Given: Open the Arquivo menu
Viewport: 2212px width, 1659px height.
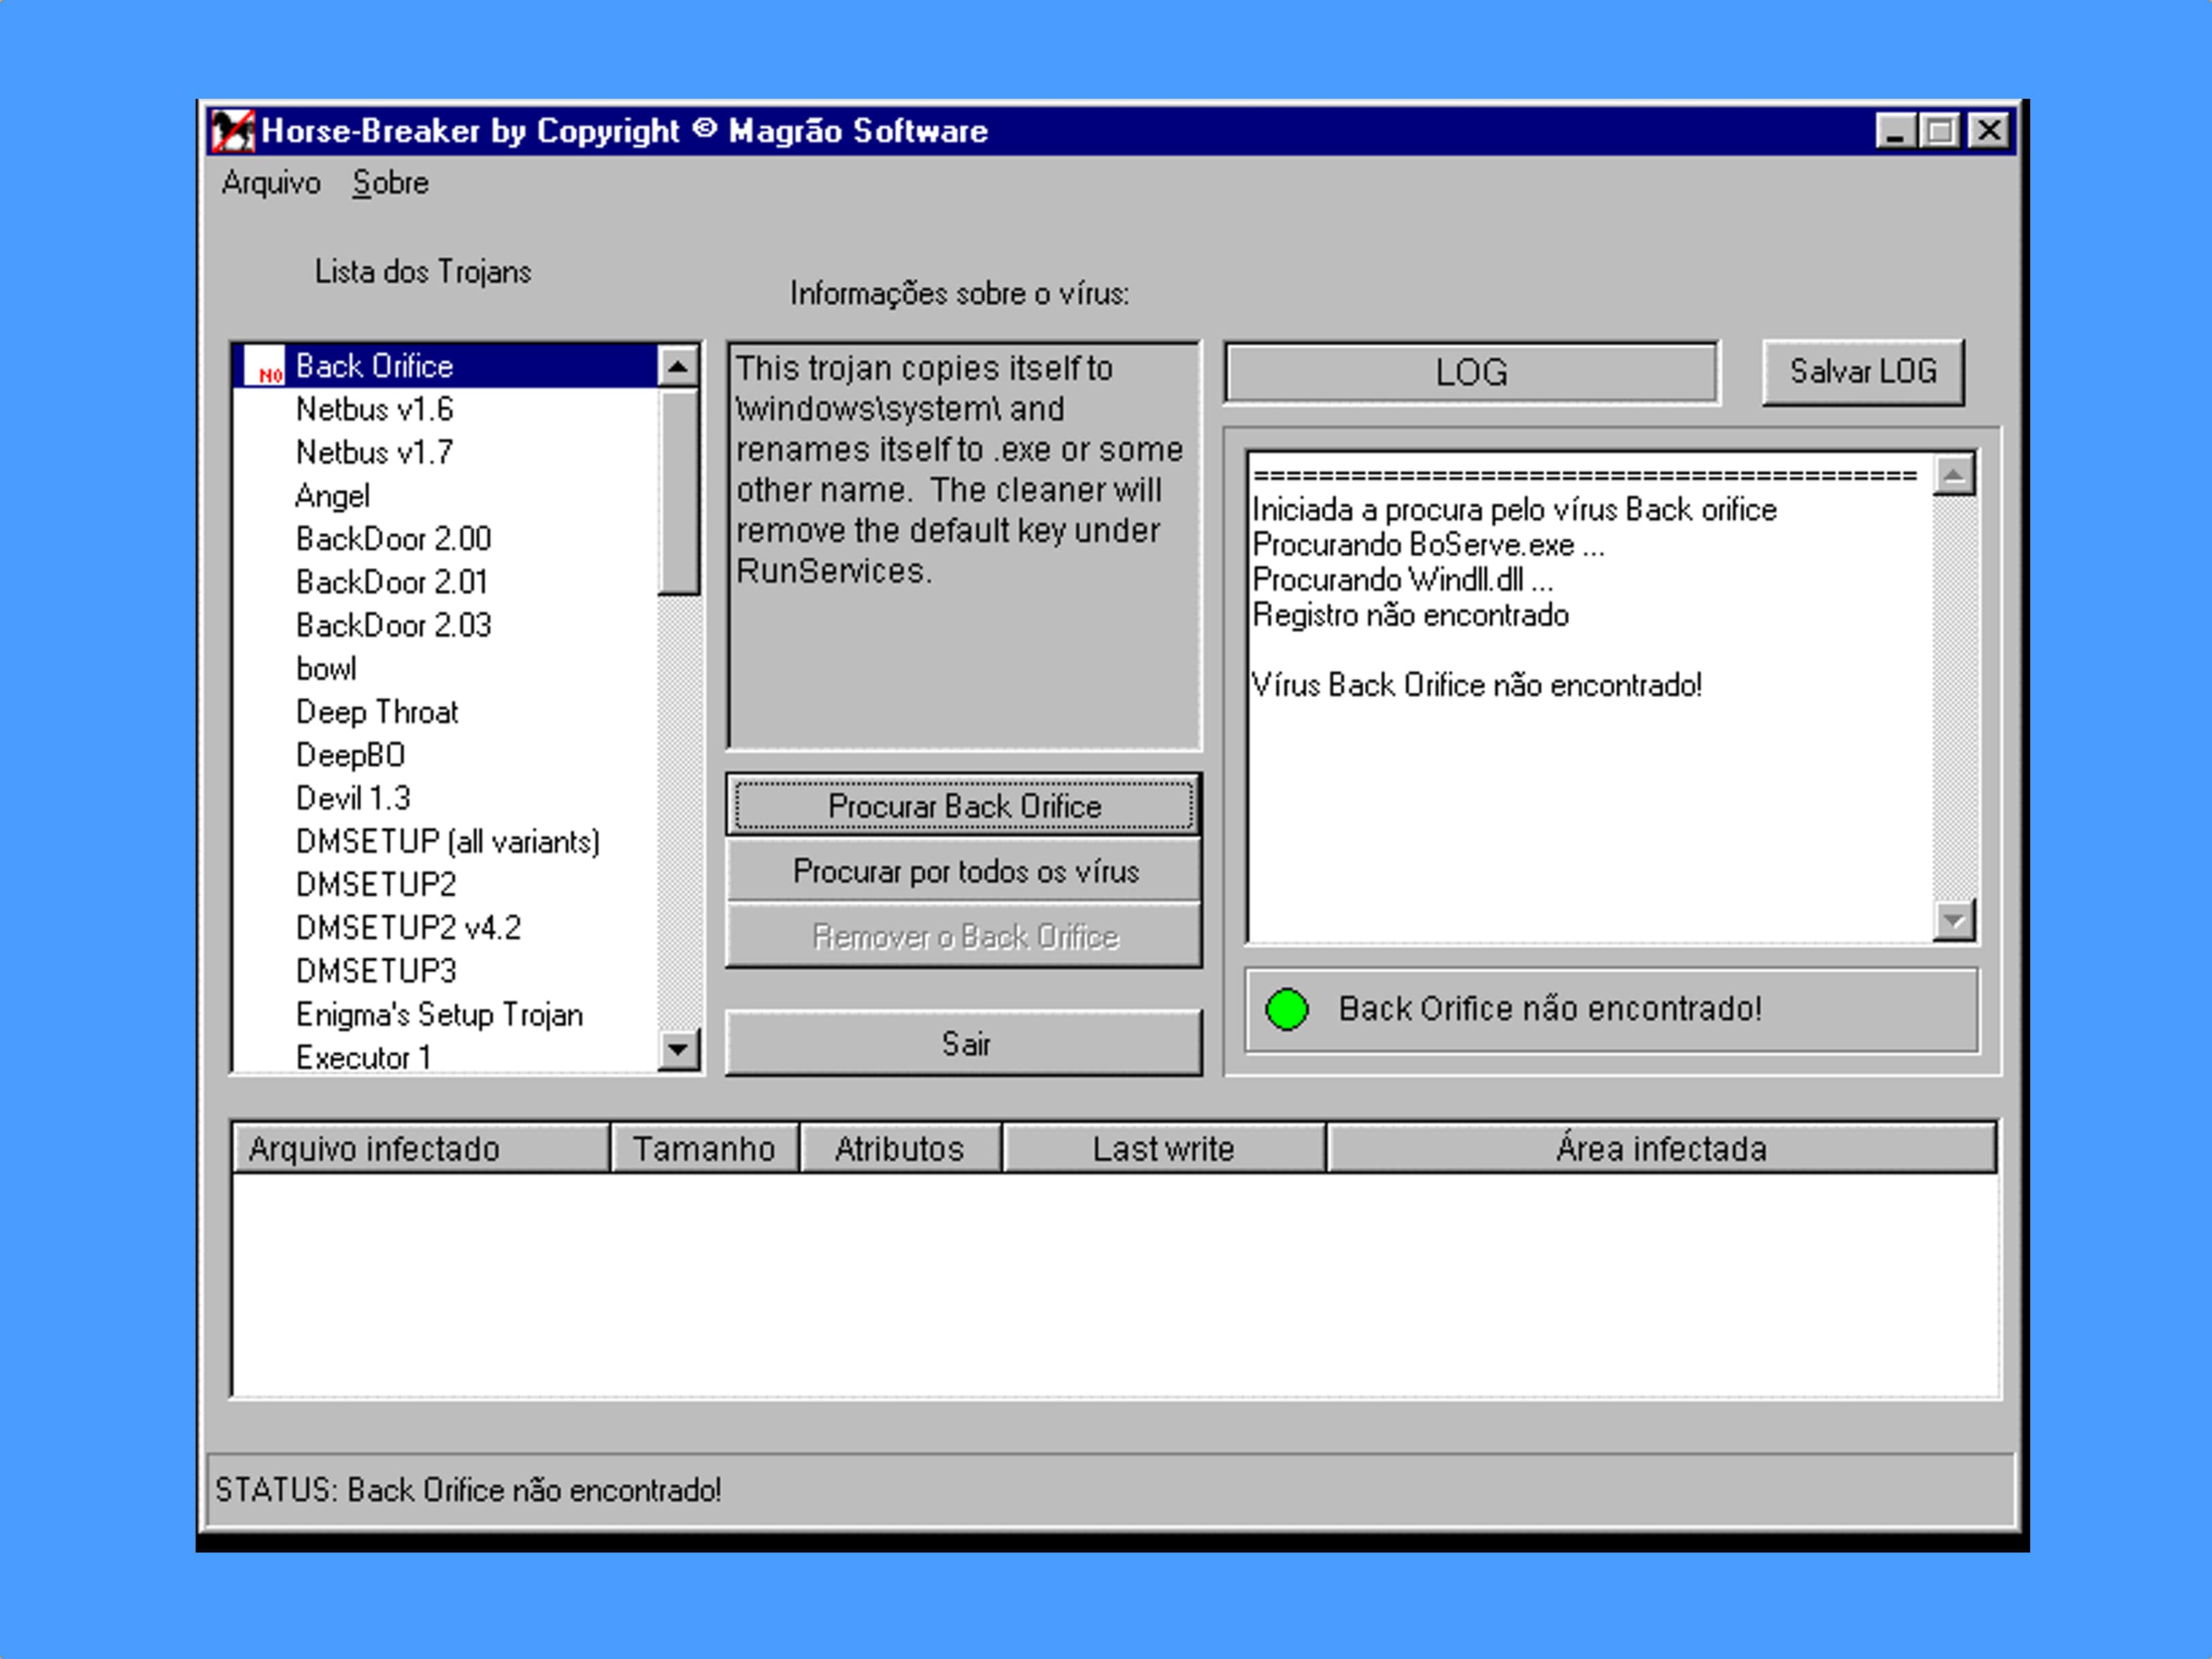Looking at the screenshot, I should point(271,183).
